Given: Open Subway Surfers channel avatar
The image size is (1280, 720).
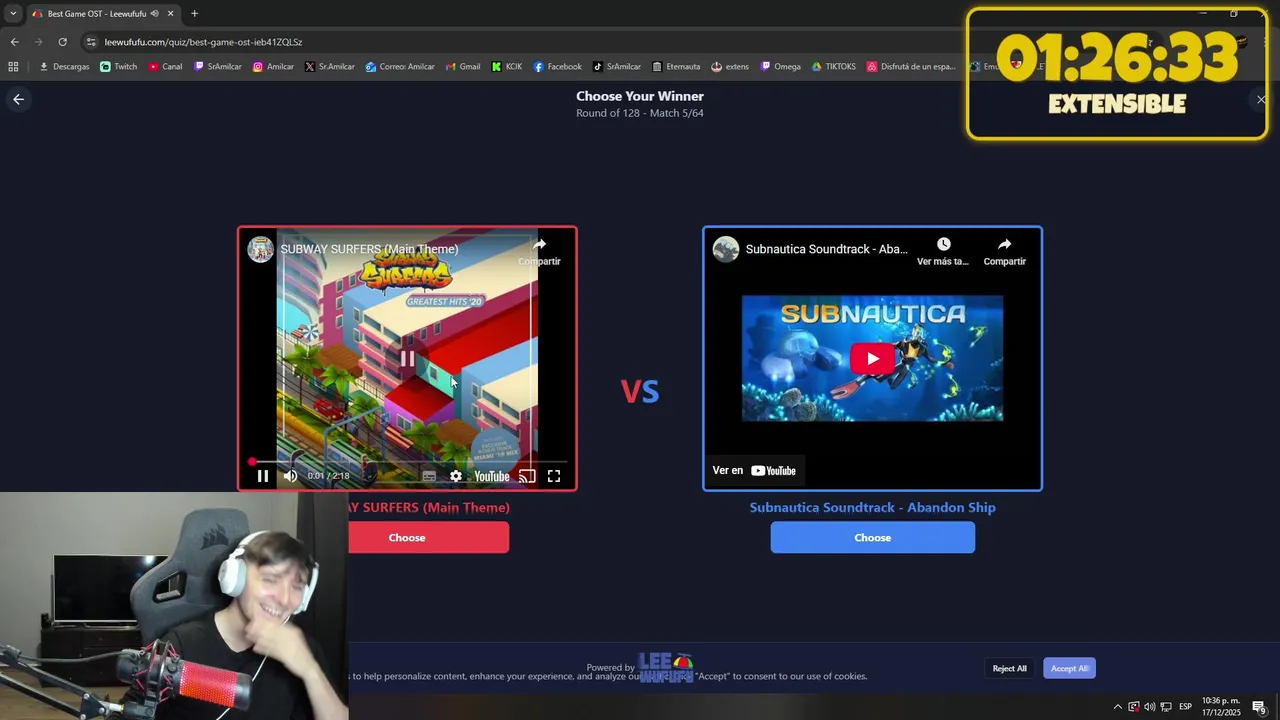Looking at the screenshot, I should 261,249.
